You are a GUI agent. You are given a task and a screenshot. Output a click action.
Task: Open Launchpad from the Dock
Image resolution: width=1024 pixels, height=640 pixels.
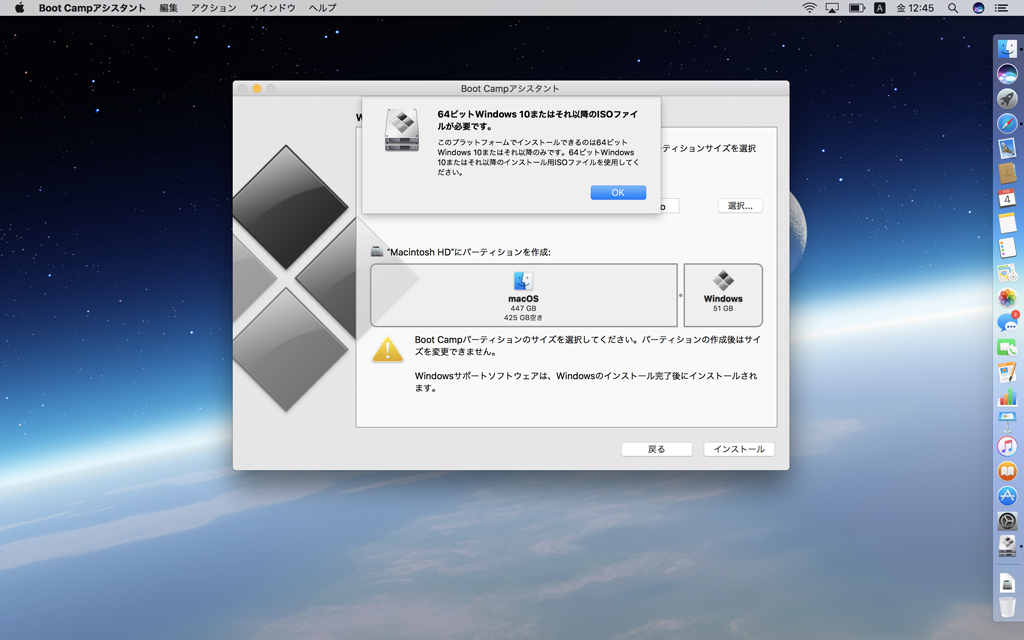click(x=1007, y=99)
